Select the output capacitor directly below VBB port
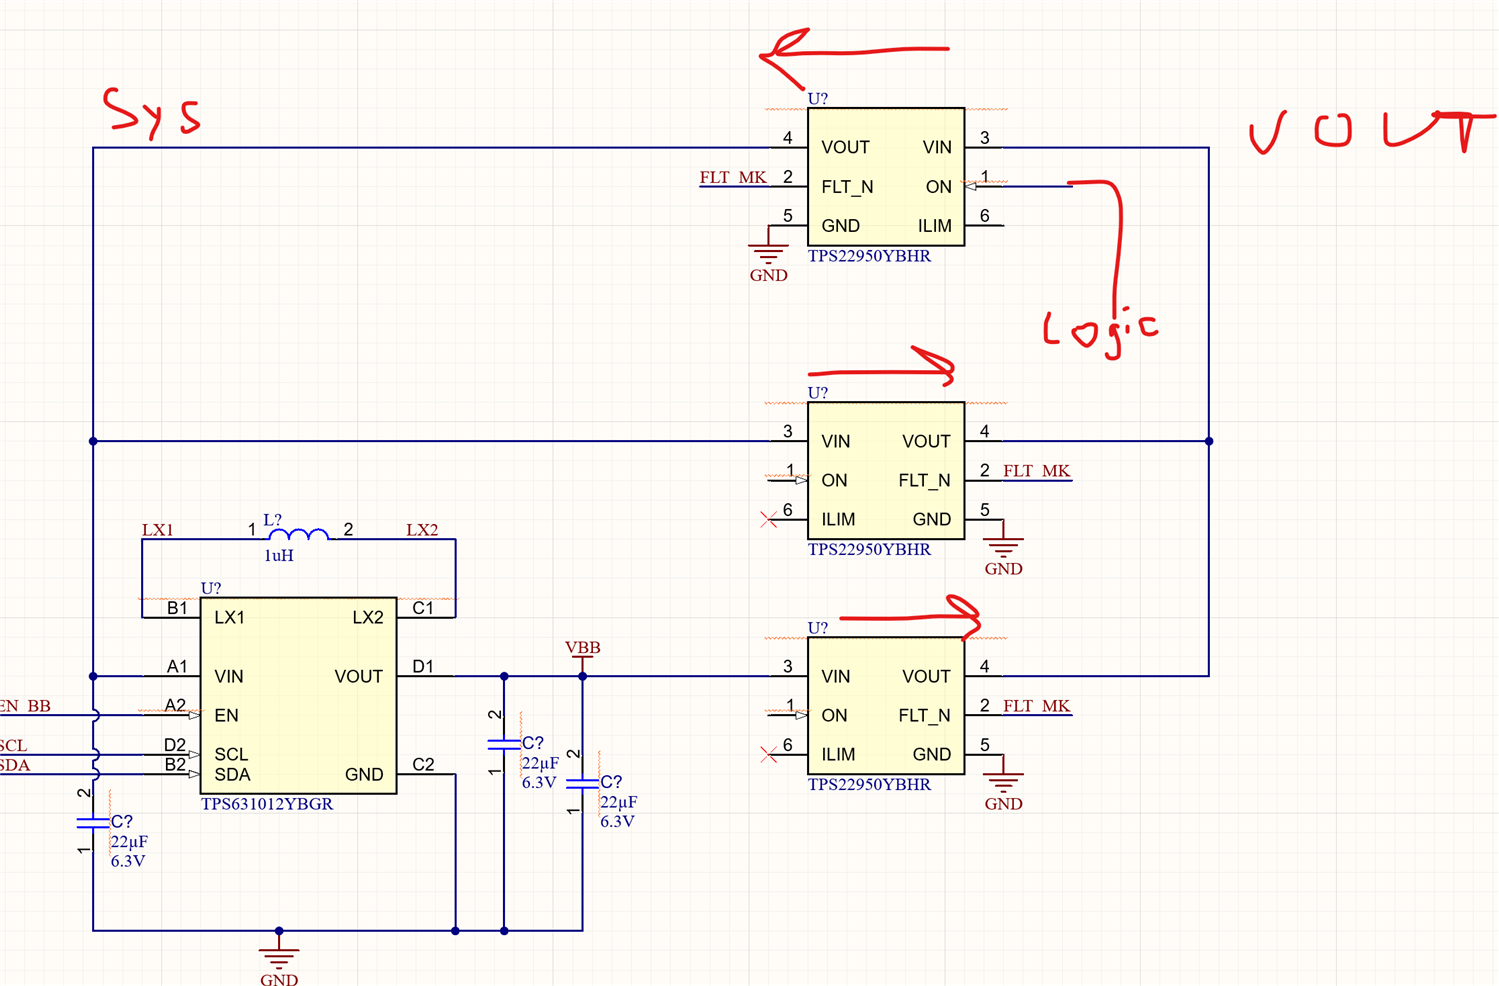1499x986 pixels. pos(582,783)
